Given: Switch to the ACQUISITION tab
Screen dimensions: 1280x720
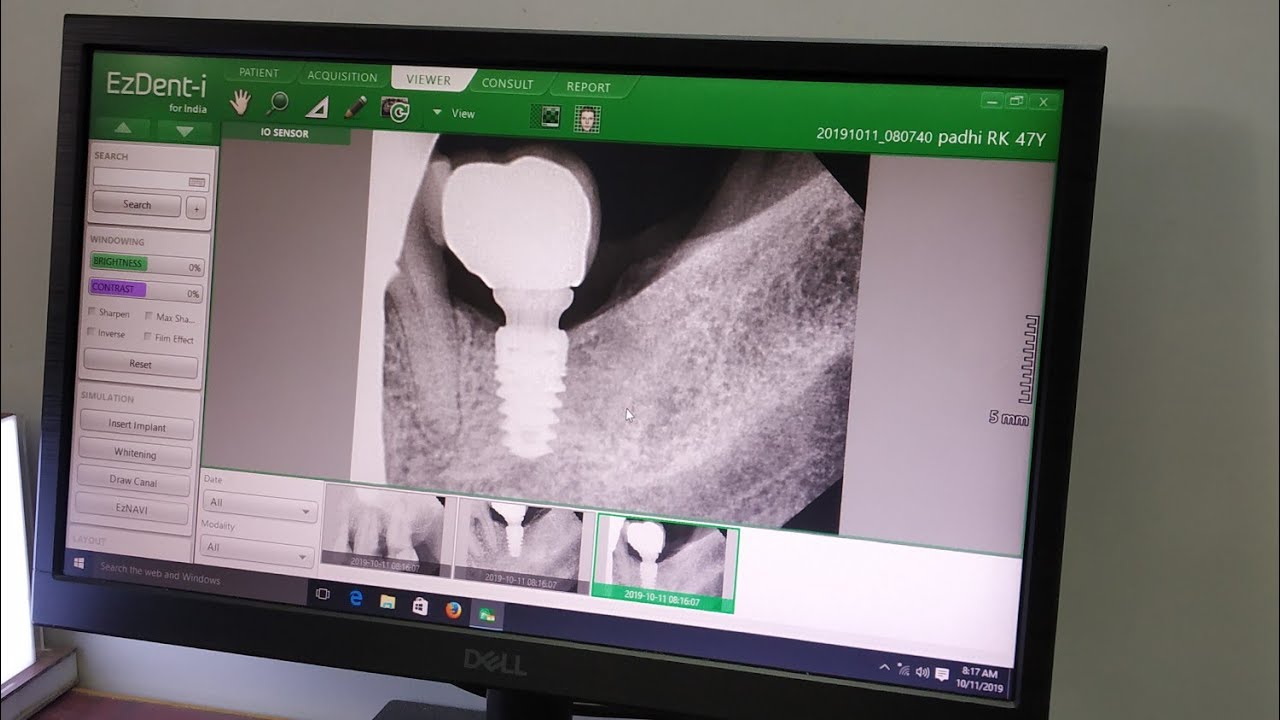Looking at the screenshot, I should [342, 77].
